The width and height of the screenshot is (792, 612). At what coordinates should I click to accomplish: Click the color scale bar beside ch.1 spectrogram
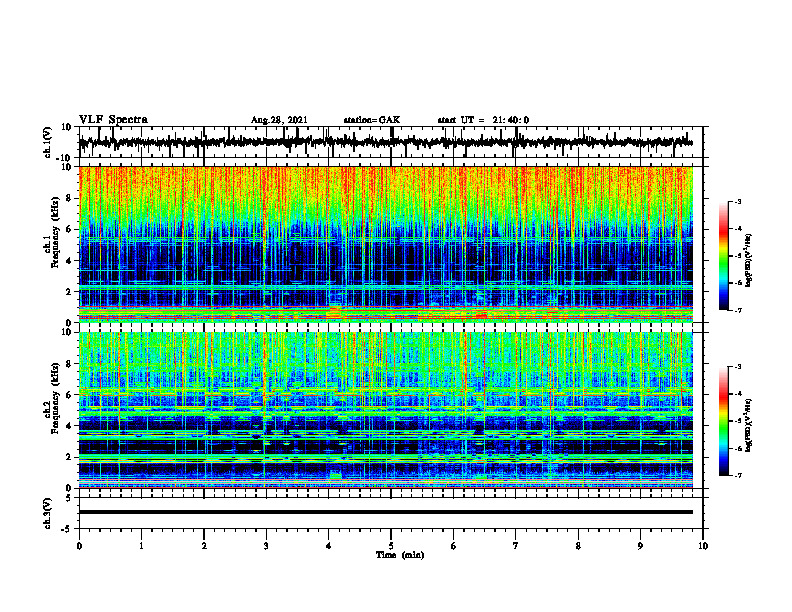point(723,256)
